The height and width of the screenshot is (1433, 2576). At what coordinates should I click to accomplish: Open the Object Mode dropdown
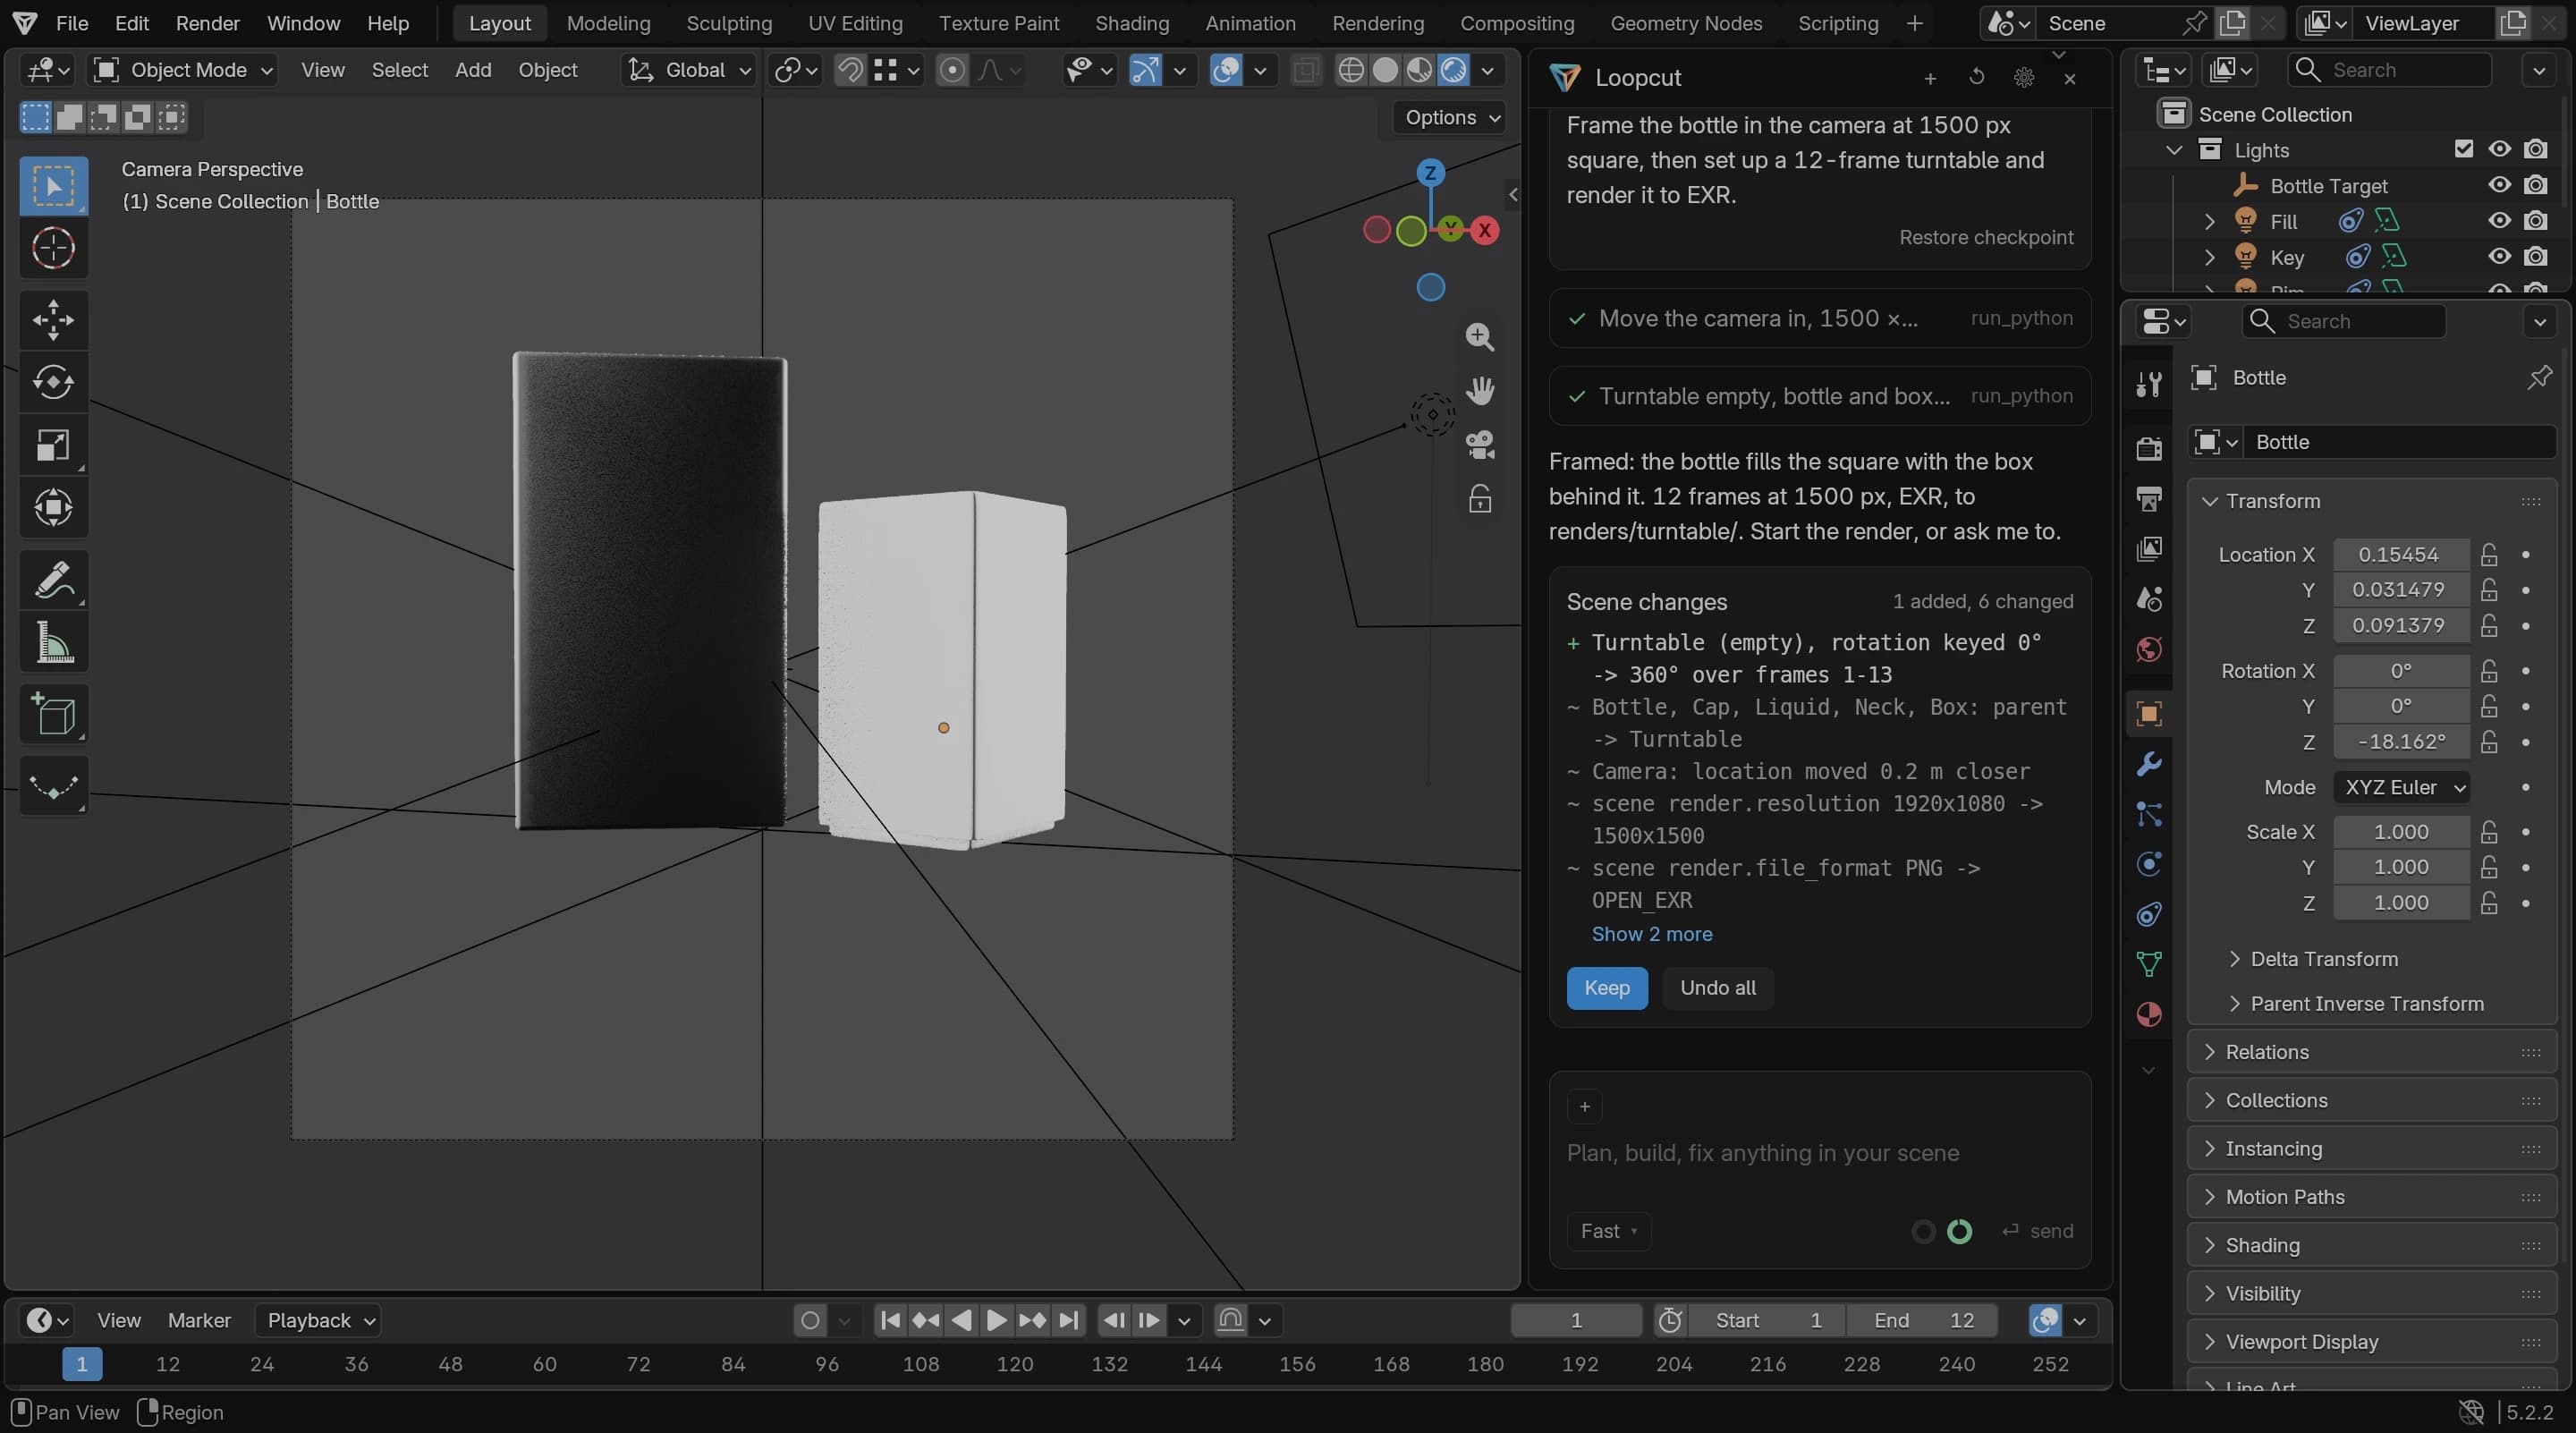click(x=182, y=70)
